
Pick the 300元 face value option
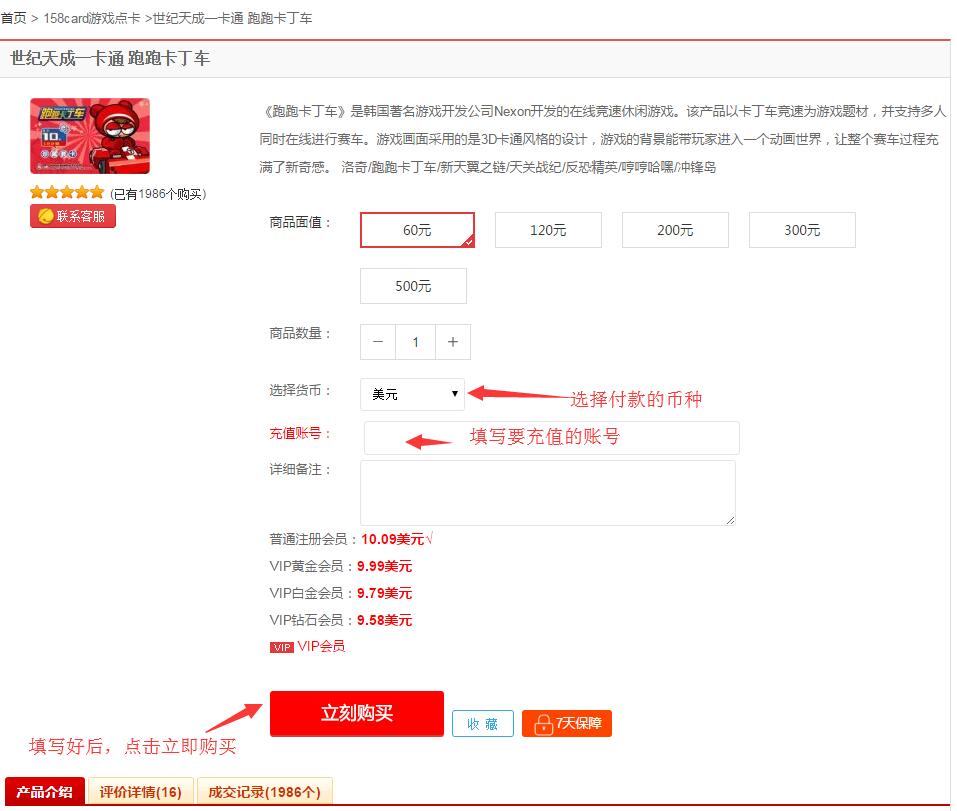click(802, 230)
